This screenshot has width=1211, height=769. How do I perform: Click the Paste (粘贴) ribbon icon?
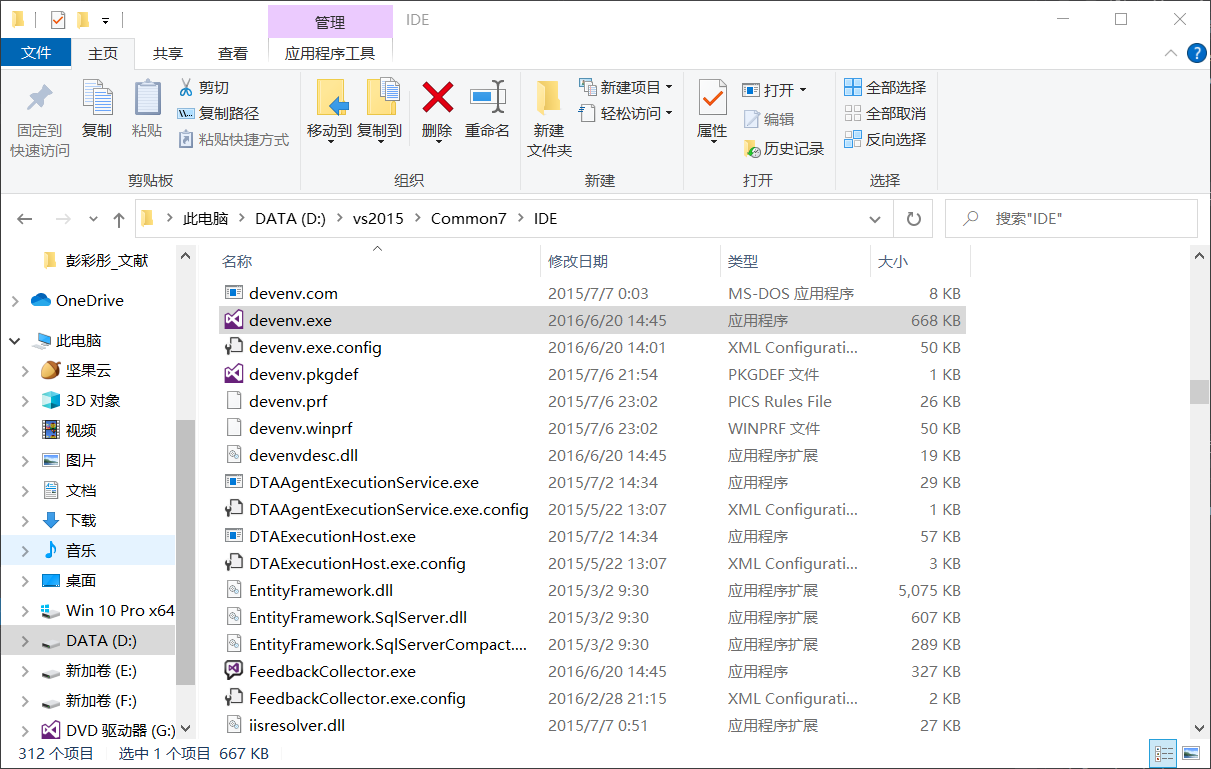tap(147, 99)
